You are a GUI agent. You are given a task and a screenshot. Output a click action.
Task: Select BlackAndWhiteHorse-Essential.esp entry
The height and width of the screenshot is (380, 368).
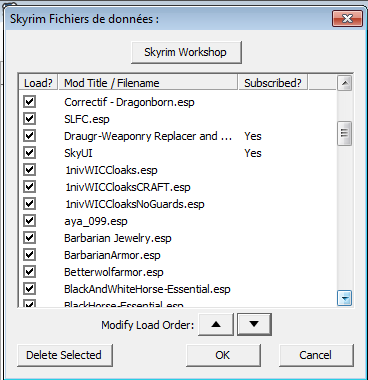(x=147, y=289)
